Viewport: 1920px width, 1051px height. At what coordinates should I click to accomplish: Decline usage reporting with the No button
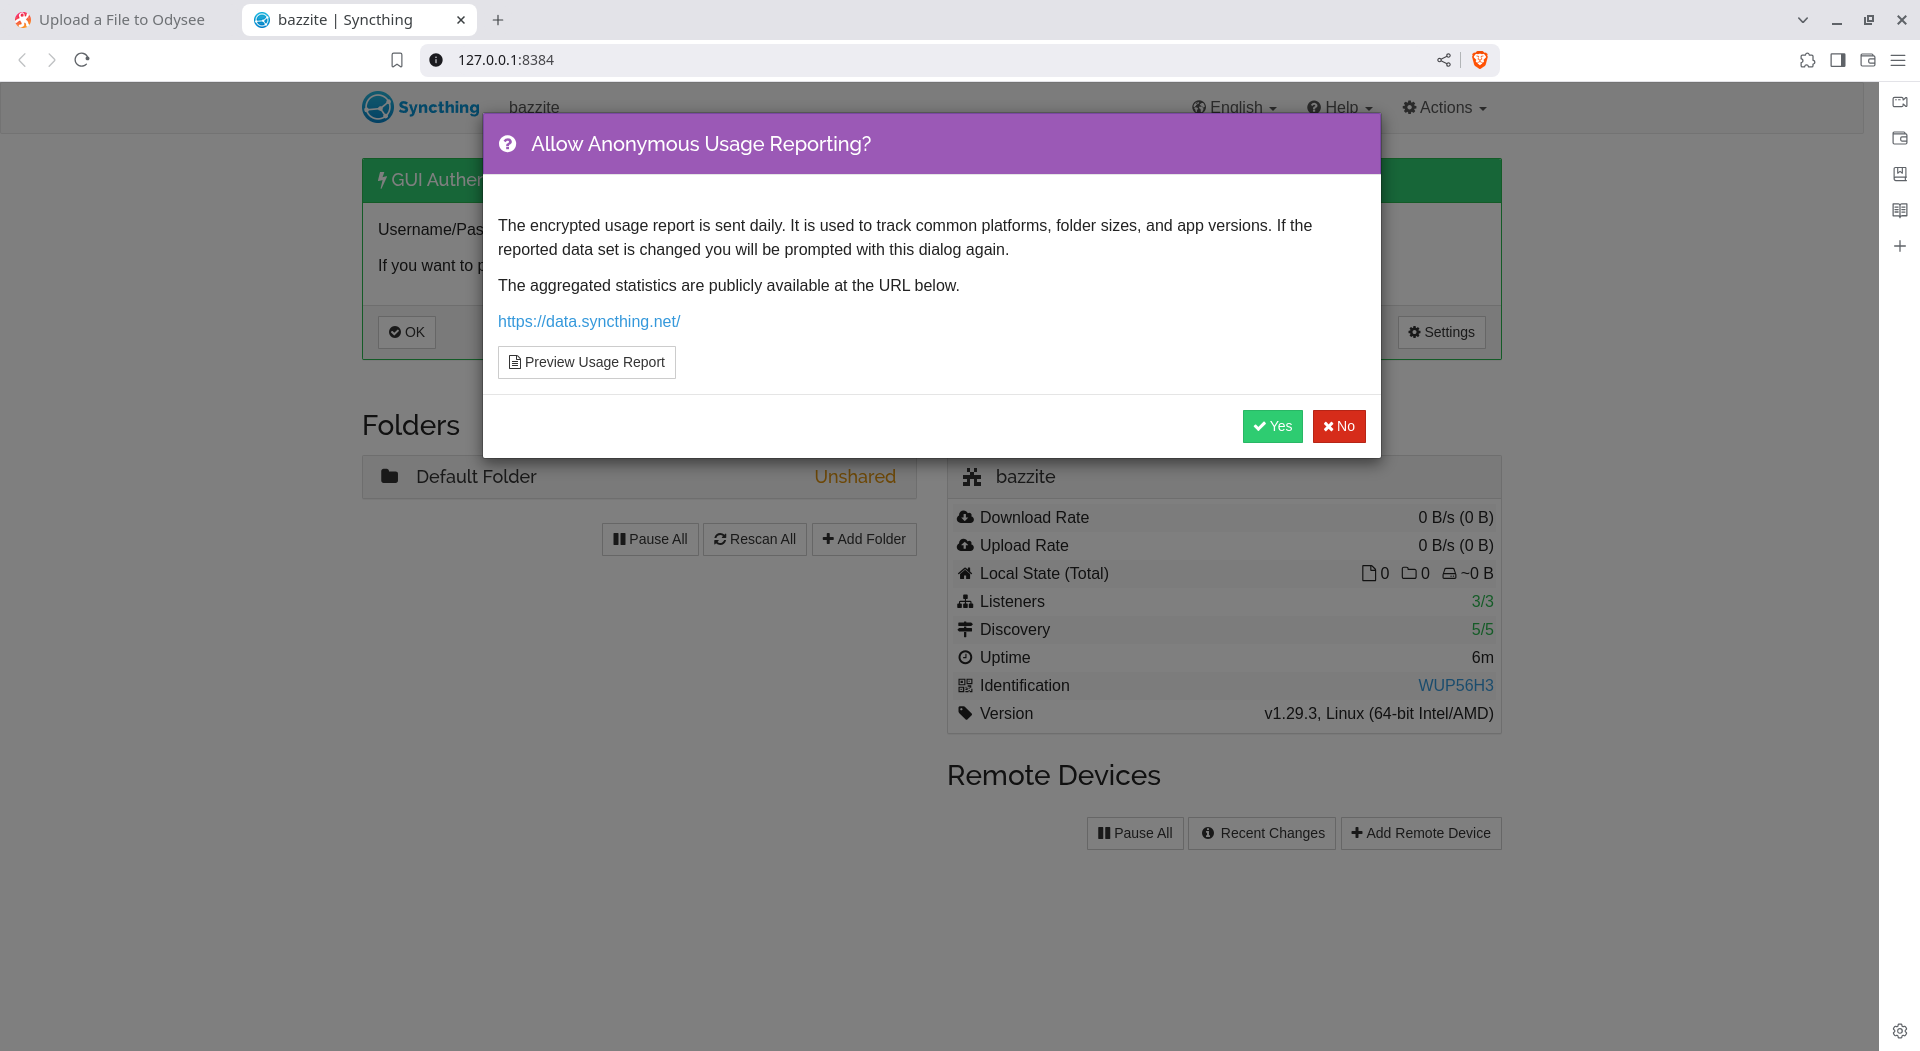point(1339,426)
